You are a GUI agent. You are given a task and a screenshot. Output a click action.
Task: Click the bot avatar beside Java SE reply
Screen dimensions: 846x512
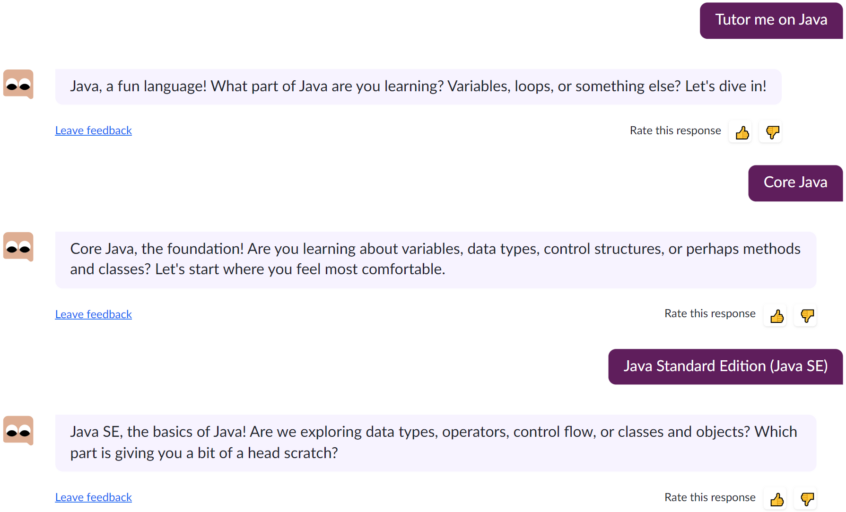tap(18, 430)
